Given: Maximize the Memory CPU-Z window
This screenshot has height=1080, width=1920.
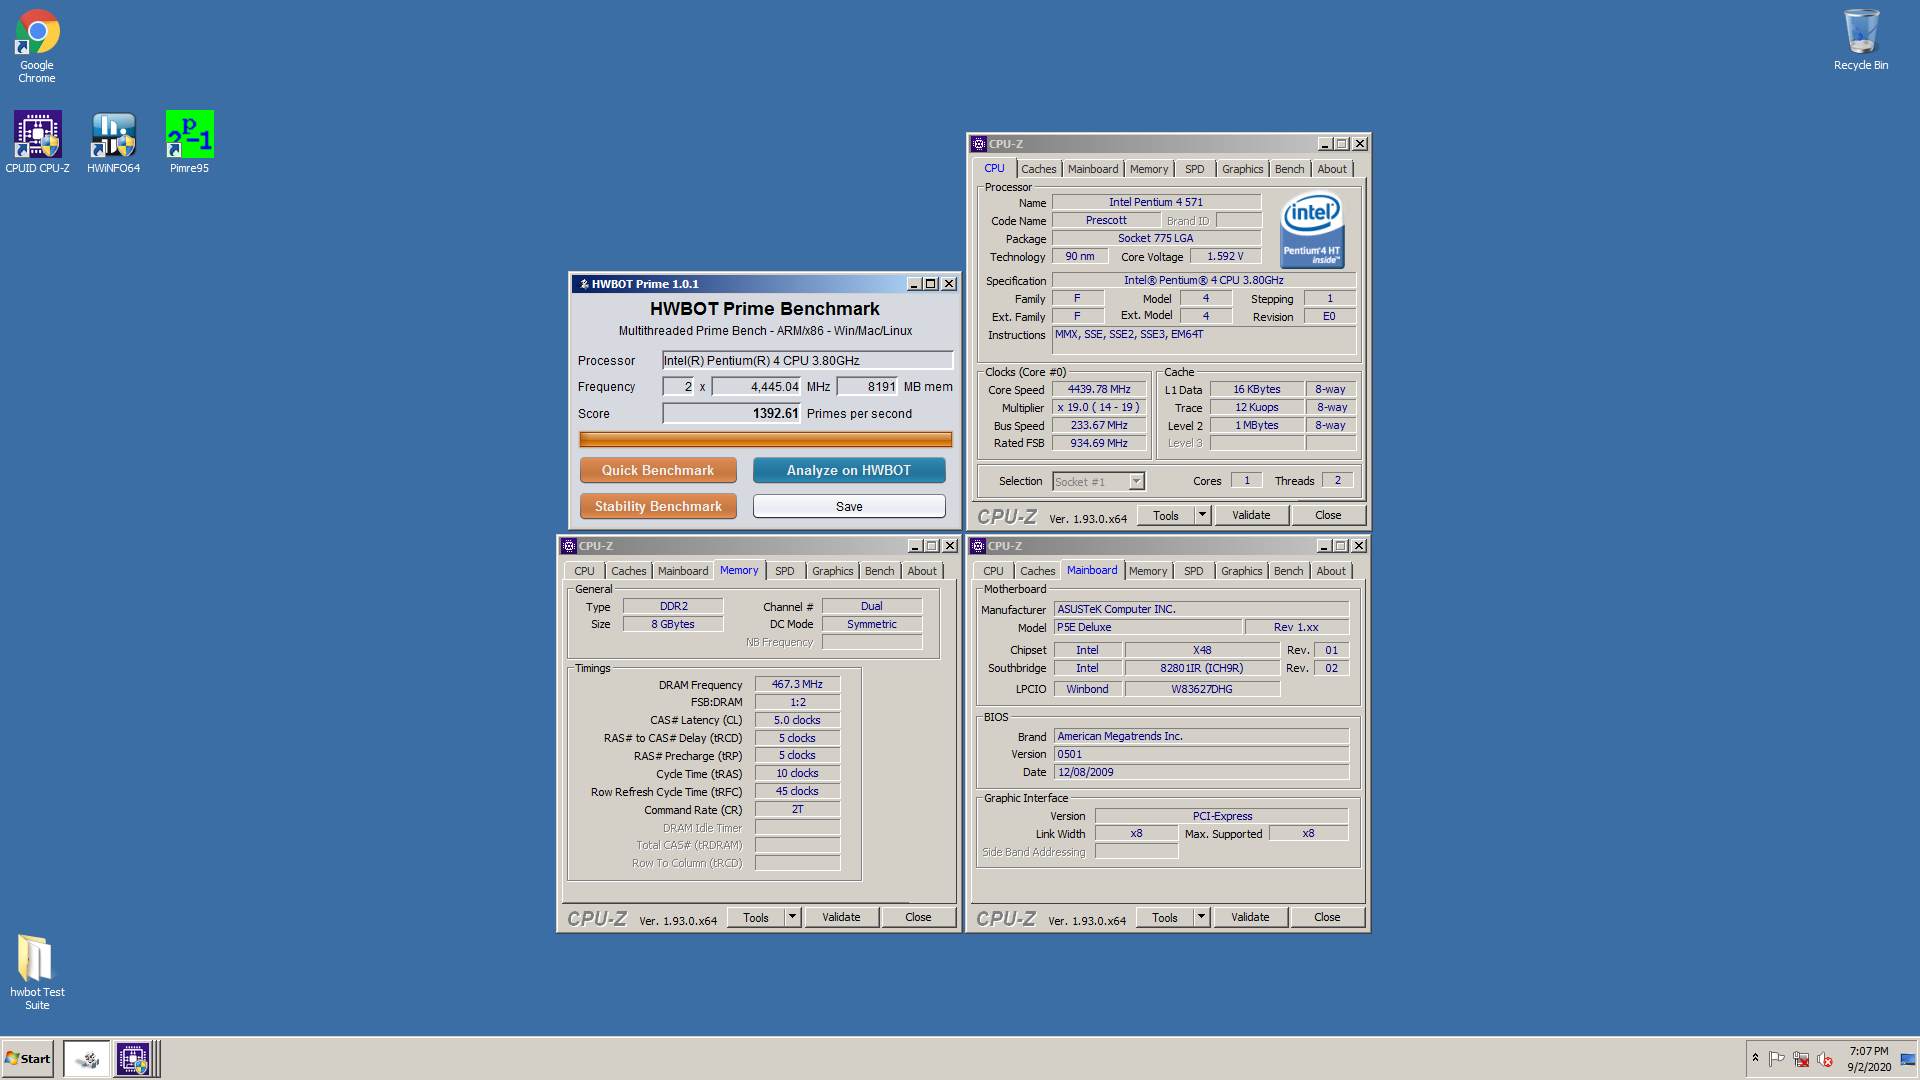Looking at the screenshot, I should pos(932,546).
